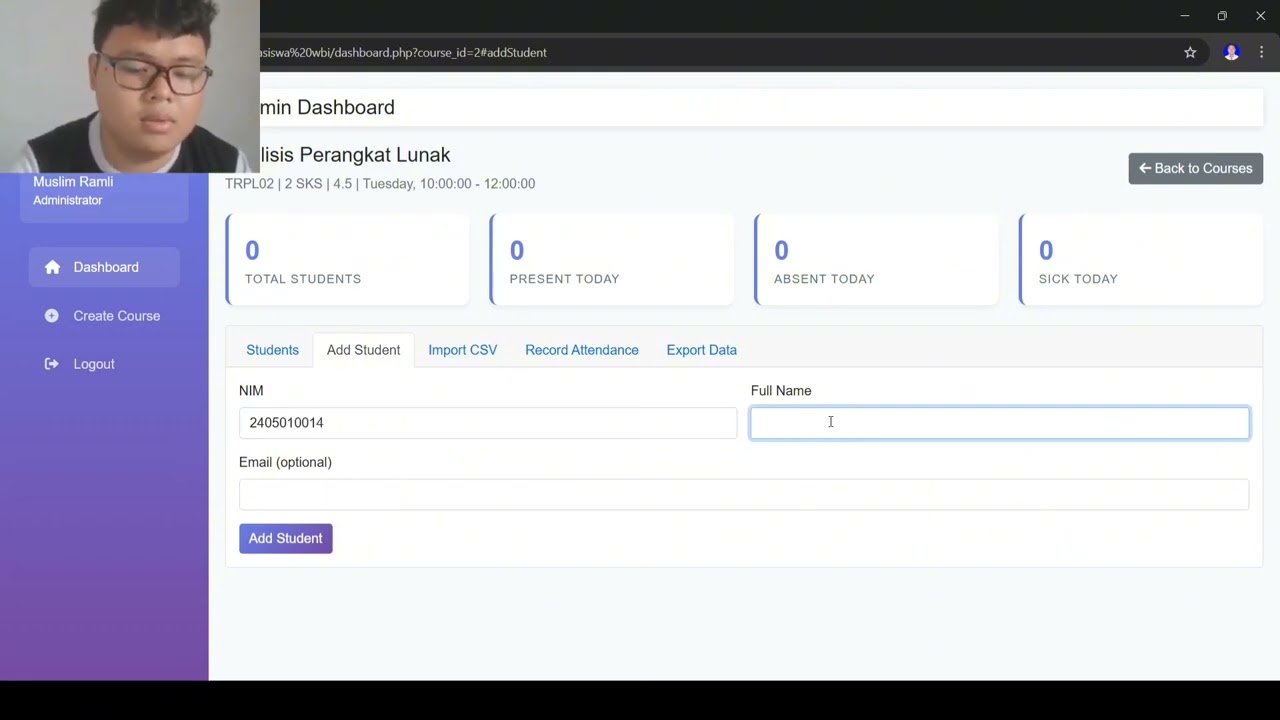Click the 'Full Name' field label
Viewport: 1280px width, 720px height.
(781, 391)
